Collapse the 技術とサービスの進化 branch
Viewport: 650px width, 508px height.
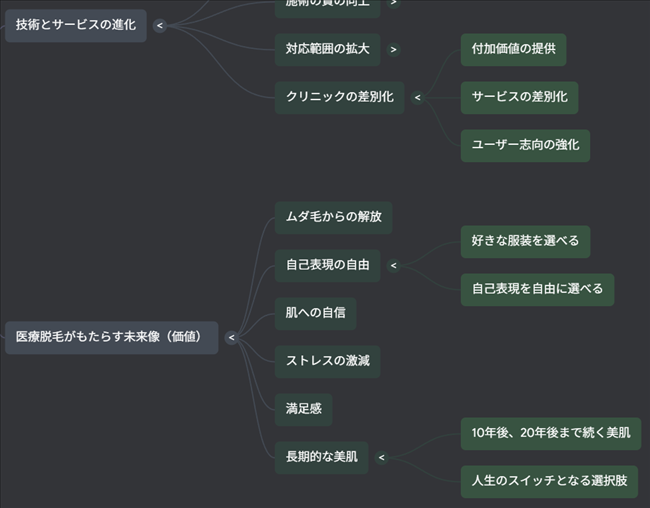(x=160, y=25)
